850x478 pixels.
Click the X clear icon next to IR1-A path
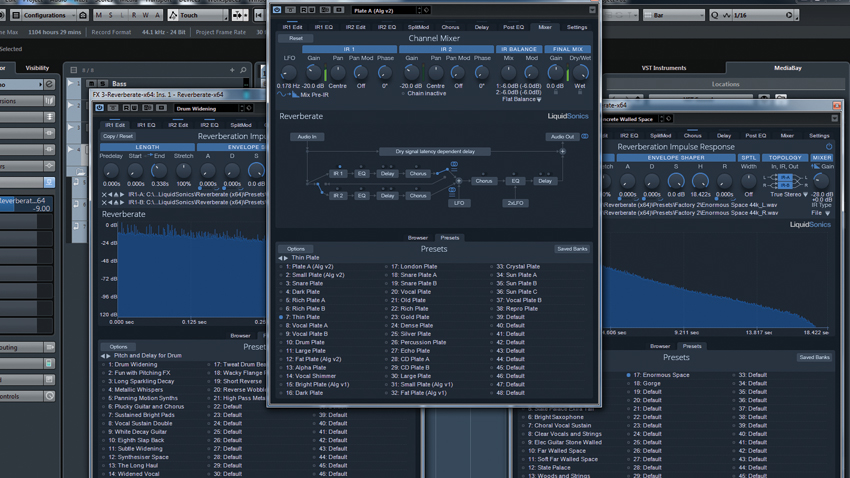click(104, 195)
